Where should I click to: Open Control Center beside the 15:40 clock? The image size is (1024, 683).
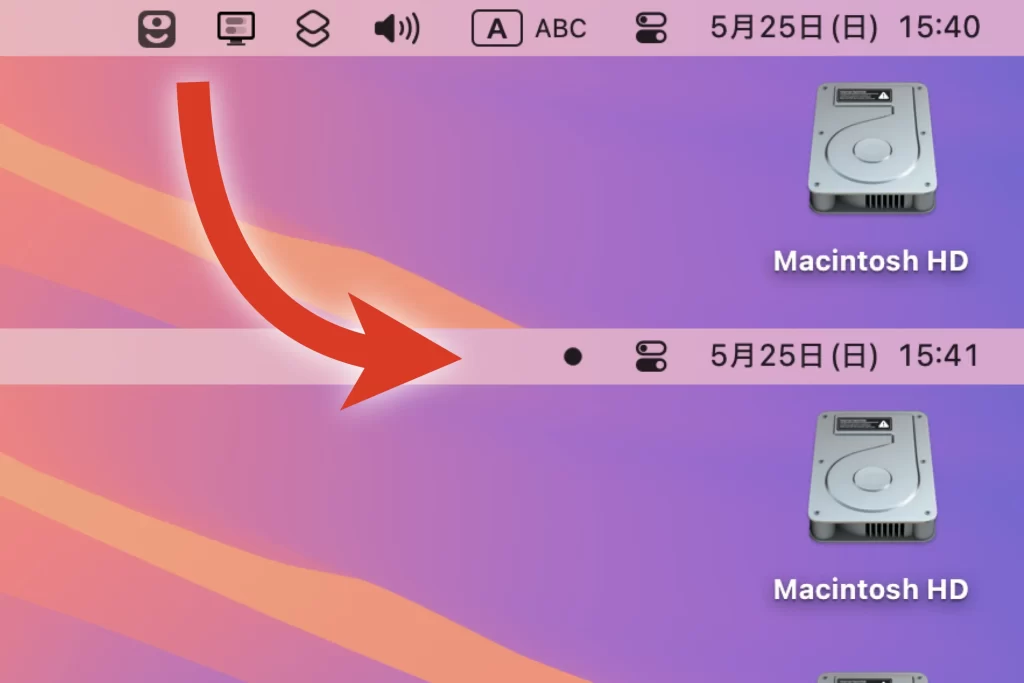(x=651, y=29)
